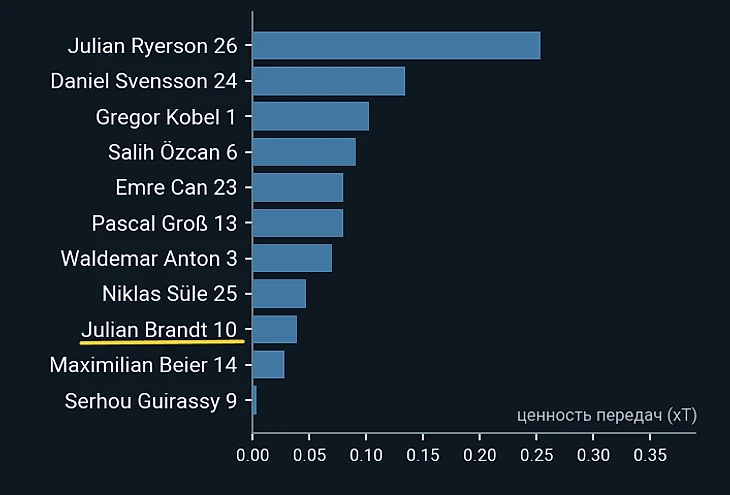
Task: Click the Julian Brandt 10 bar
Action: click(275, 329)
